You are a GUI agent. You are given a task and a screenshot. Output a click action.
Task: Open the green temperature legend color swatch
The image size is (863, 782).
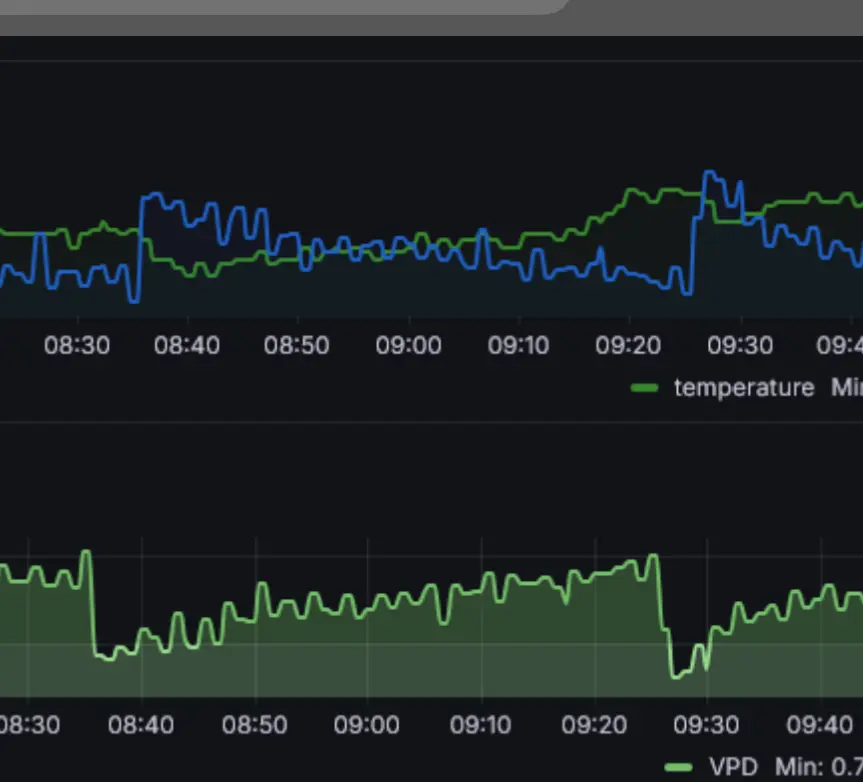click(645, 388)
